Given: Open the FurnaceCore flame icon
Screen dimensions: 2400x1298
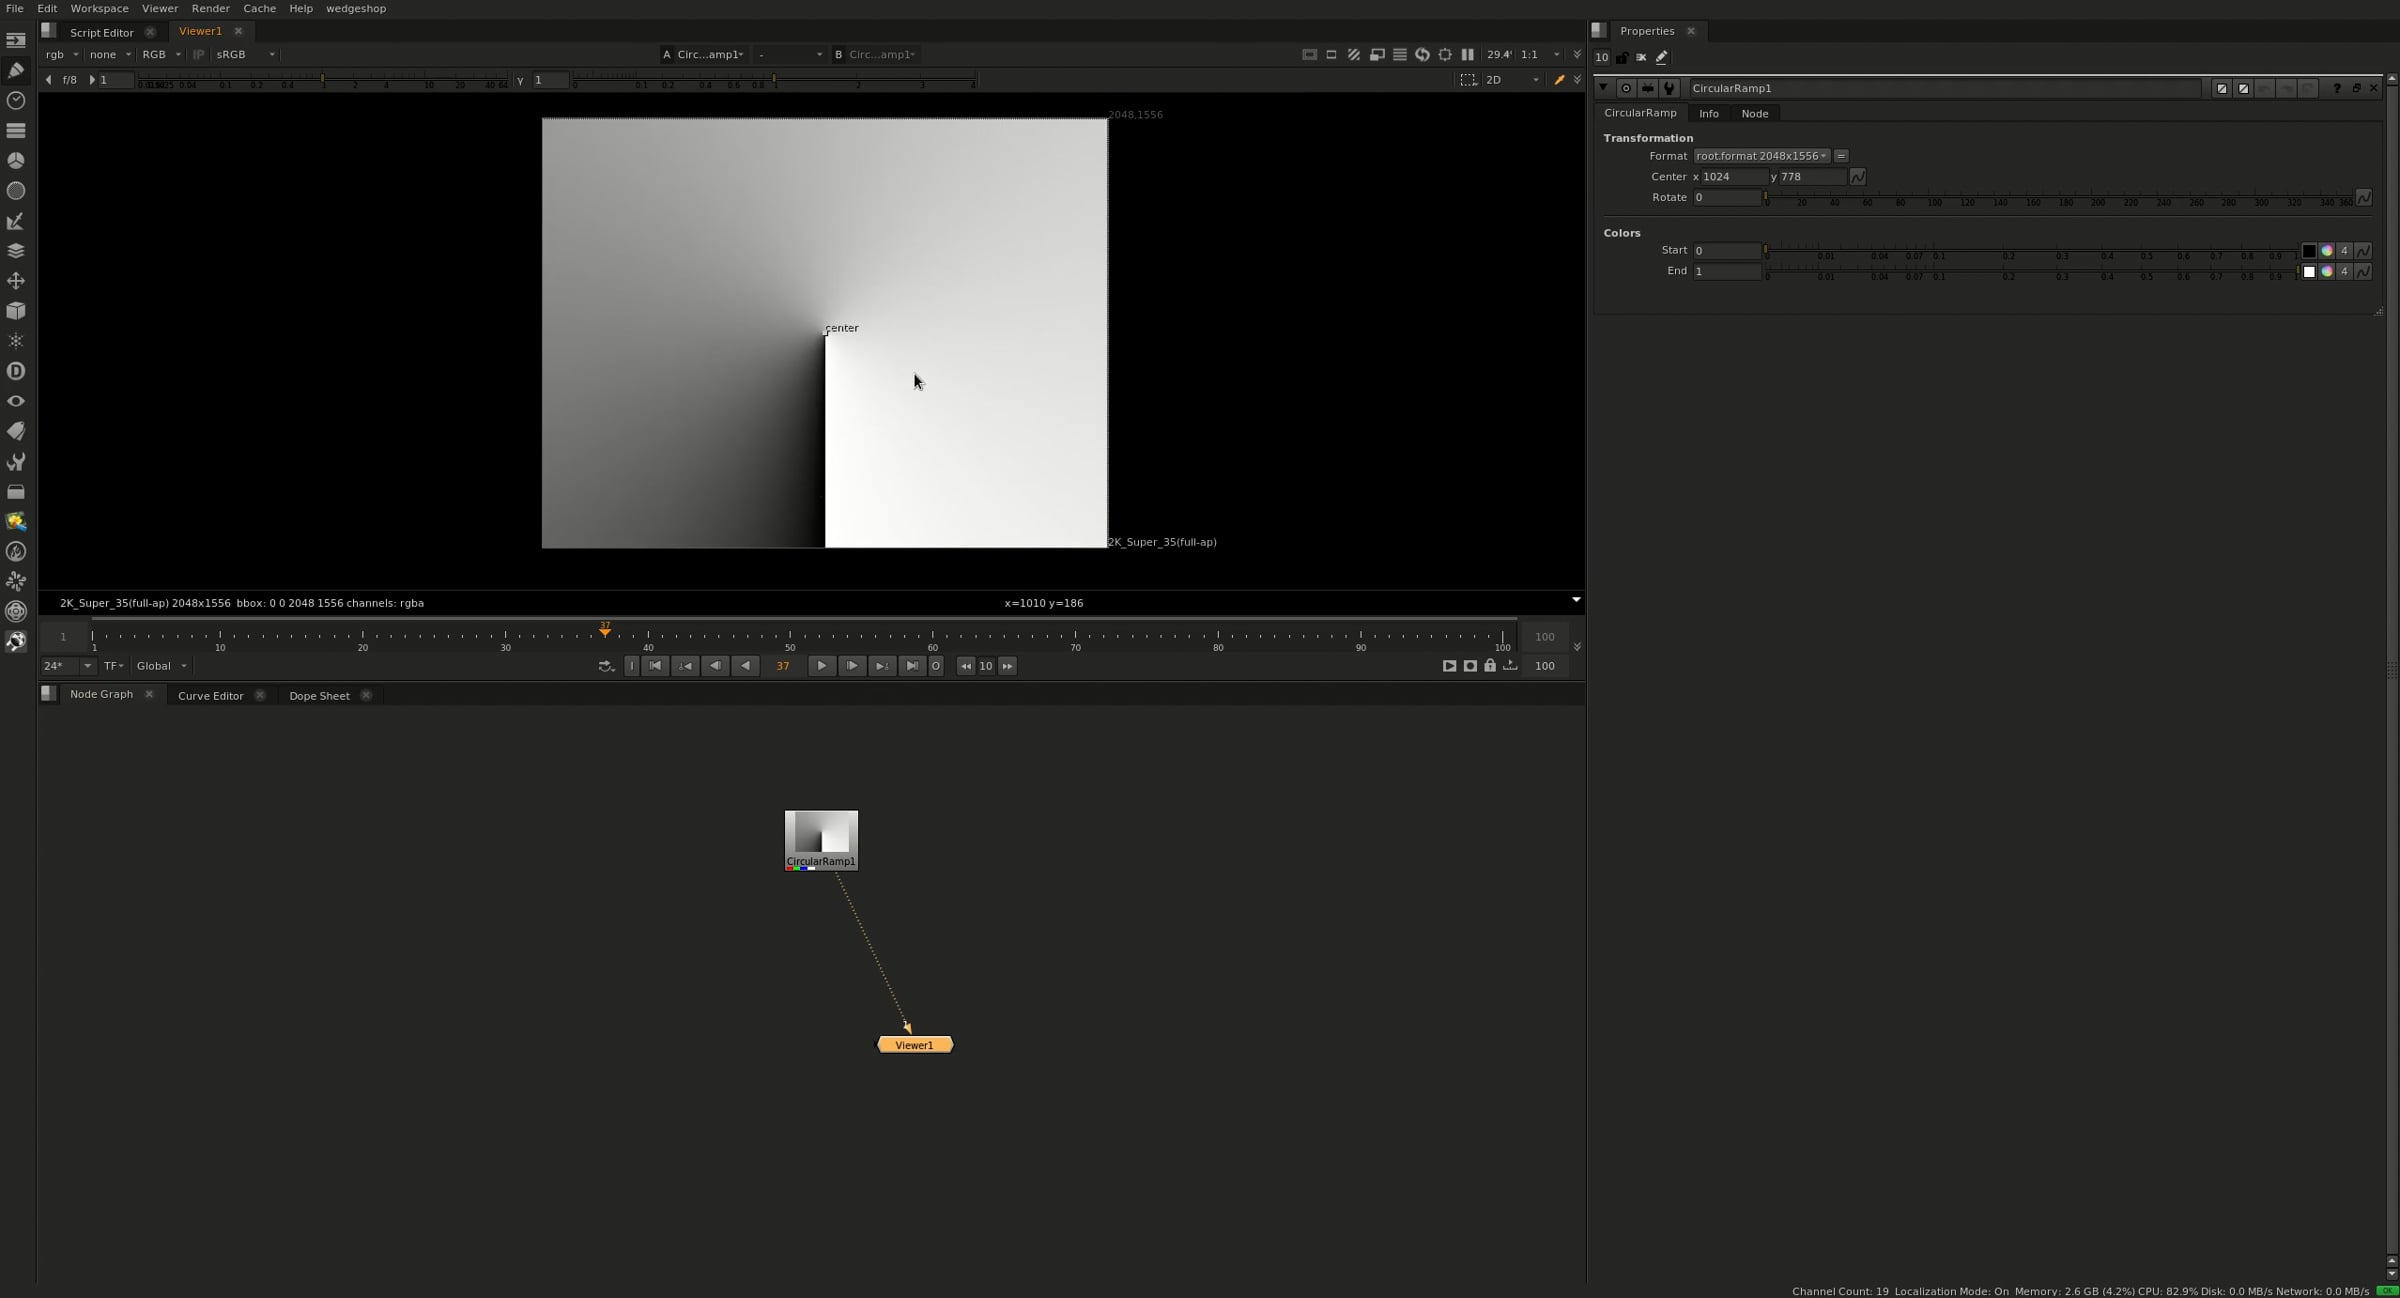Looking at the screenshot, I should (x=16, y=551).
